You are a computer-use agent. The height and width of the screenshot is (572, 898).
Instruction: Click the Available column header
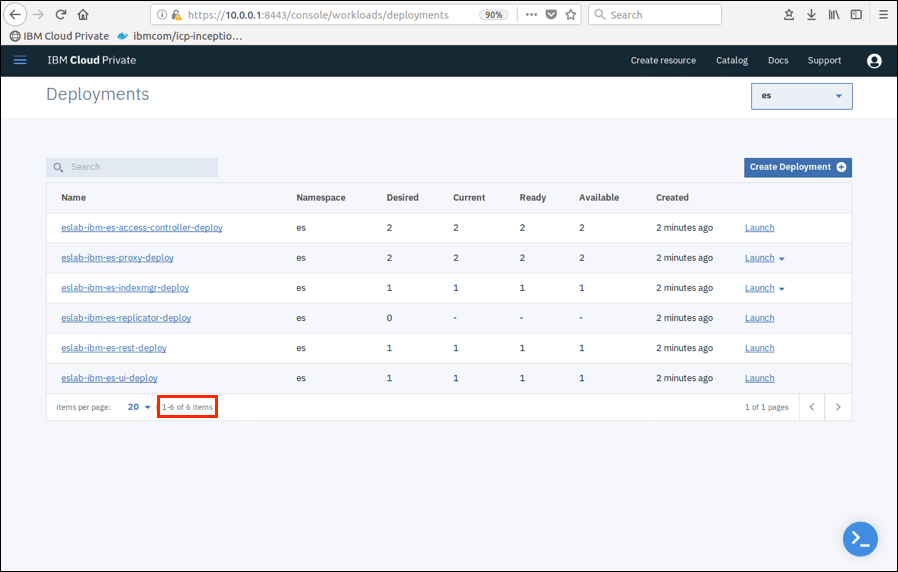coord(599,198)
